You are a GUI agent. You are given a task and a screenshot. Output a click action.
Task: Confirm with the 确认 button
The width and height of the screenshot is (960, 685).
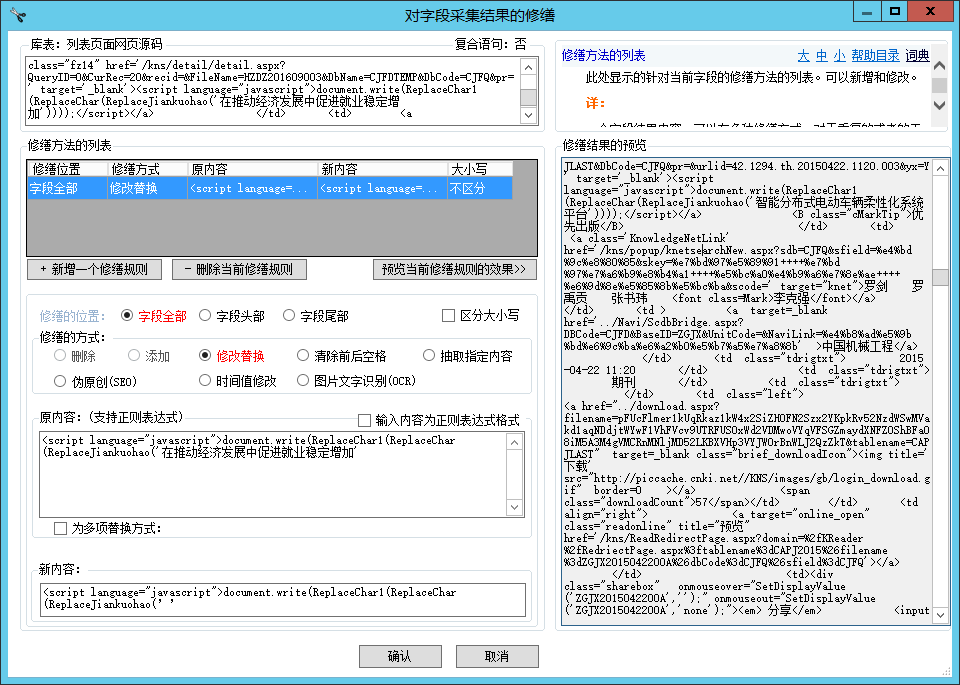pos(400,656)
